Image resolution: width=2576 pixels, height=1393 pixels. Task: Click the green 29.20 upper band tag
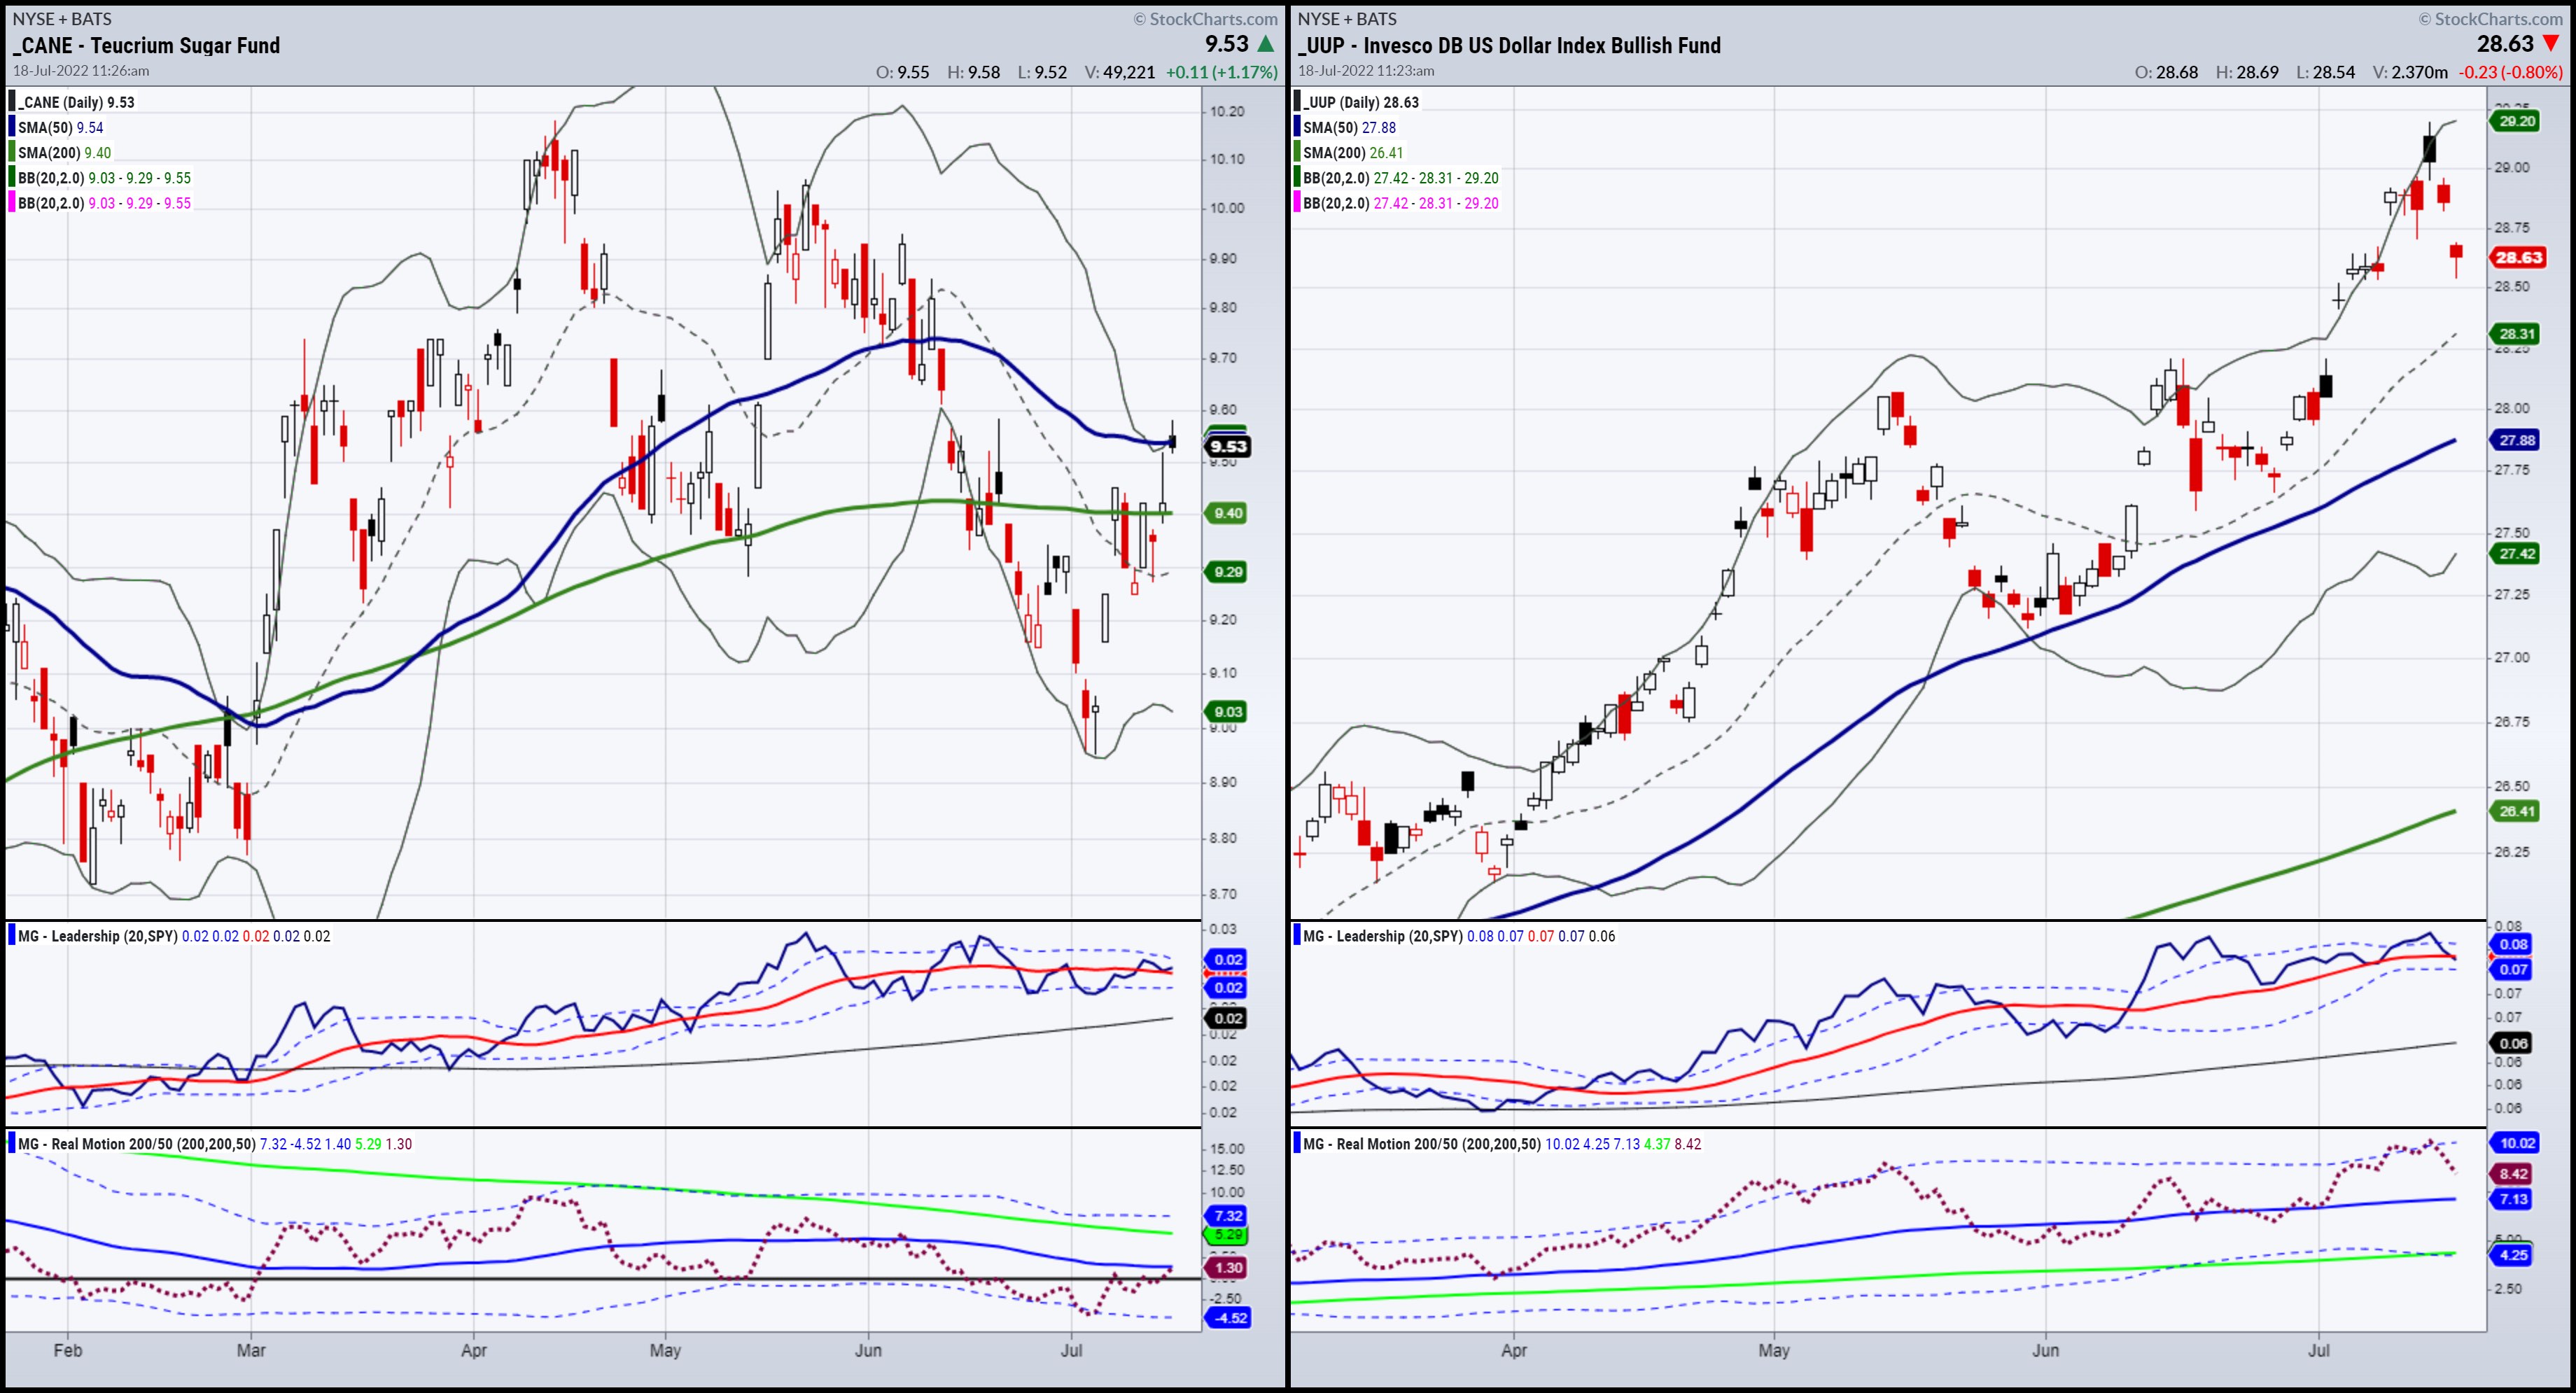2516,121
